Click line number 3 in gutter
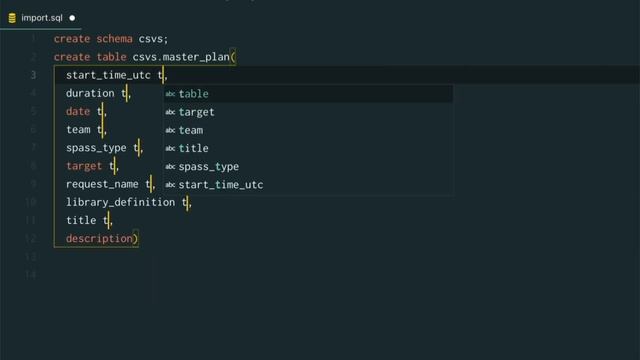Image resolution: width=640 pixels, height=360 pixels. [x=33, y=75]
